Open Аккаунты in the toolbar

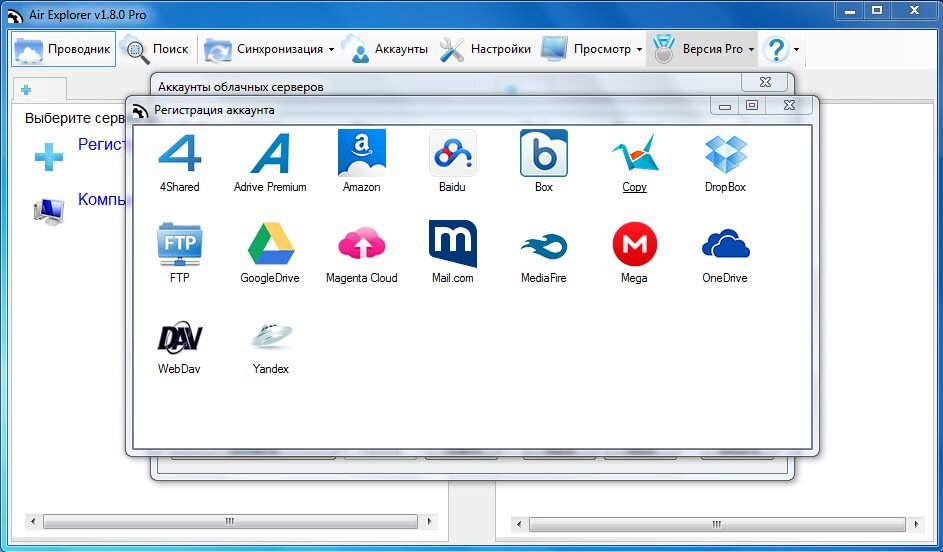385,49
